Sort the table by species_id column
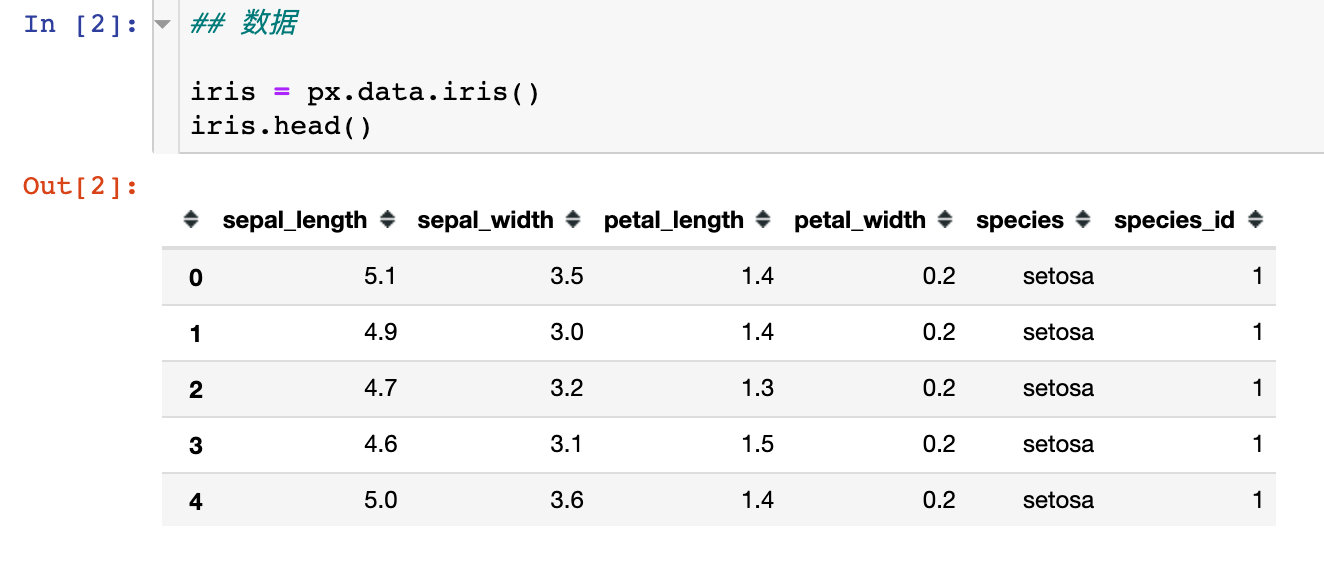The image size is (1324, 588). [x=1255, y=220]
